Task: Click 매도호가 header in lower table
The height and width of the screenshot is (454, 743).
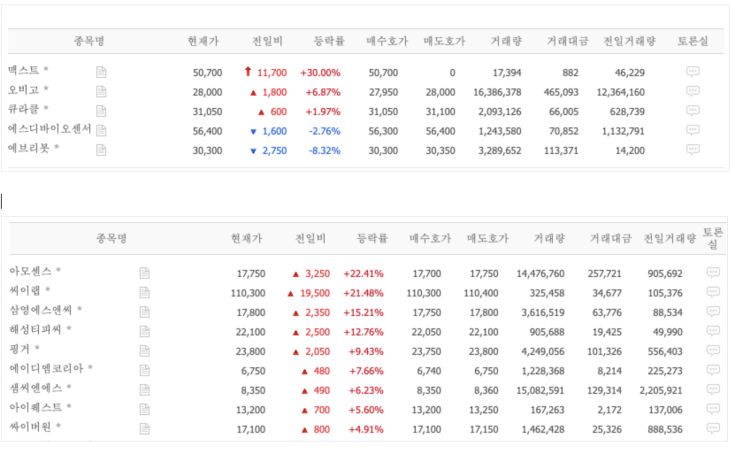Action: (488, 238)
